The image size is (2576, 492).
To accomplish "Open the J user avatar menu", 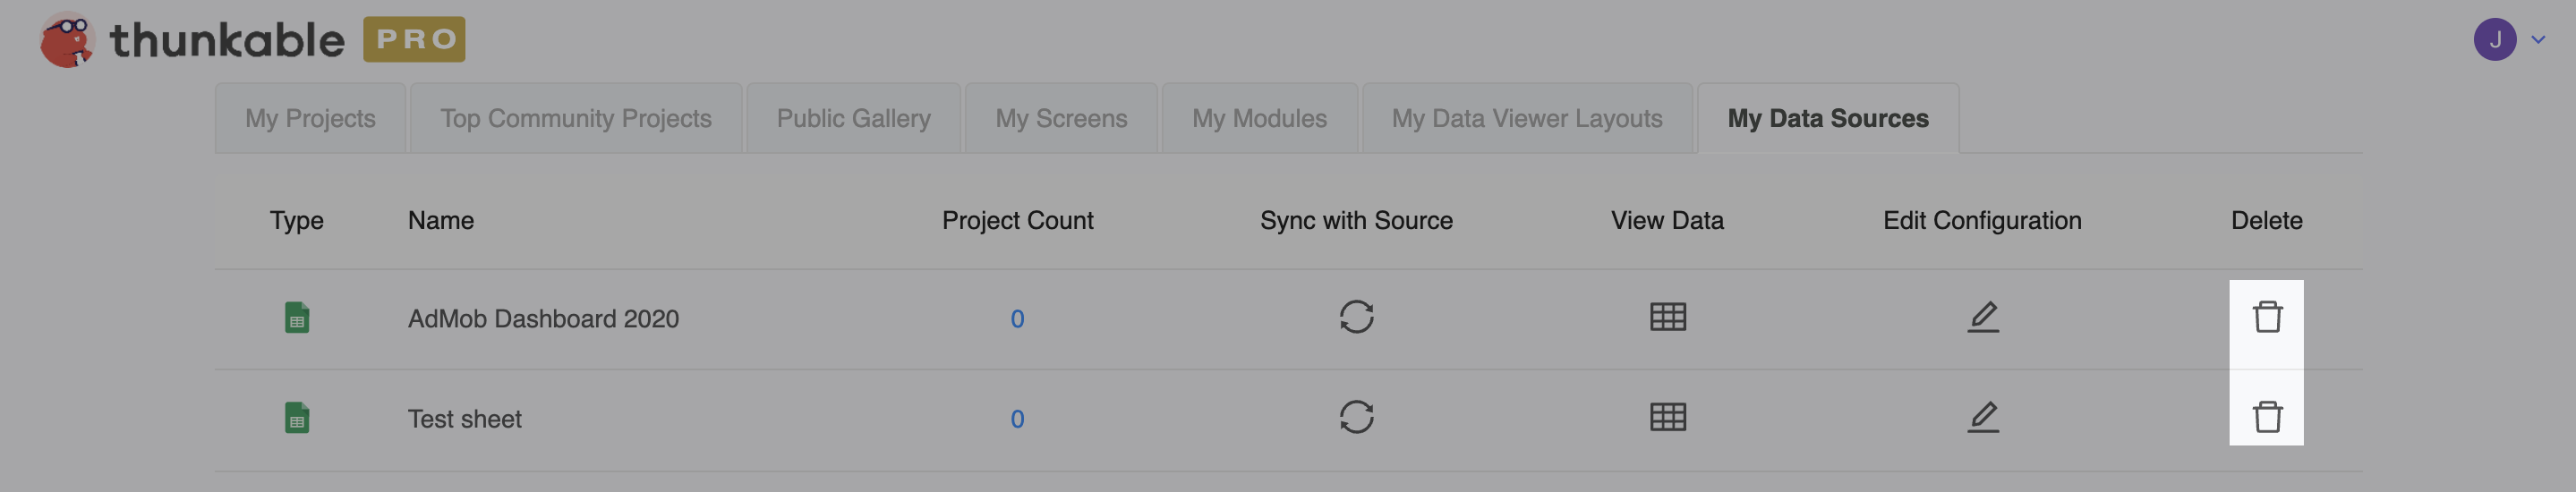I will tap(2494, 40).
